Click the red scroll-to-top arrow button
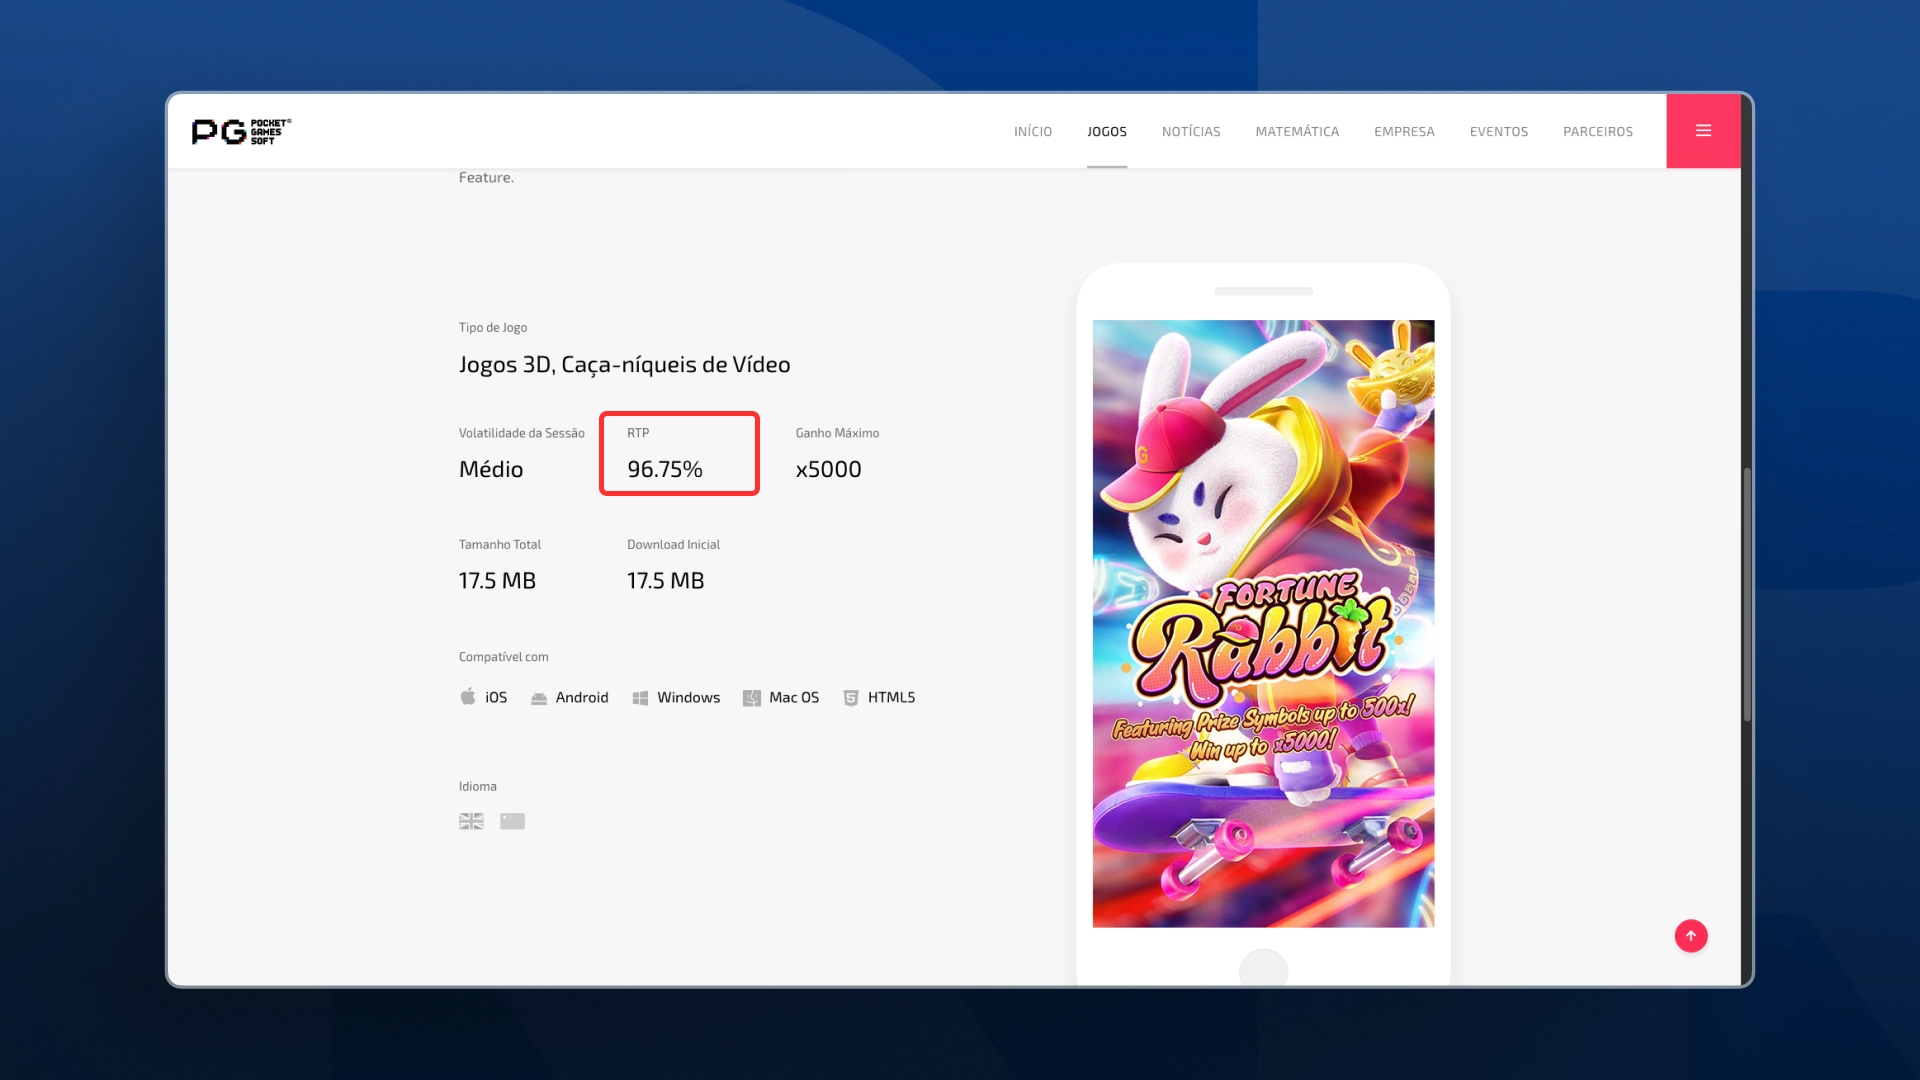Viewport: 1920px width, 1080px height. (1691, 936)
